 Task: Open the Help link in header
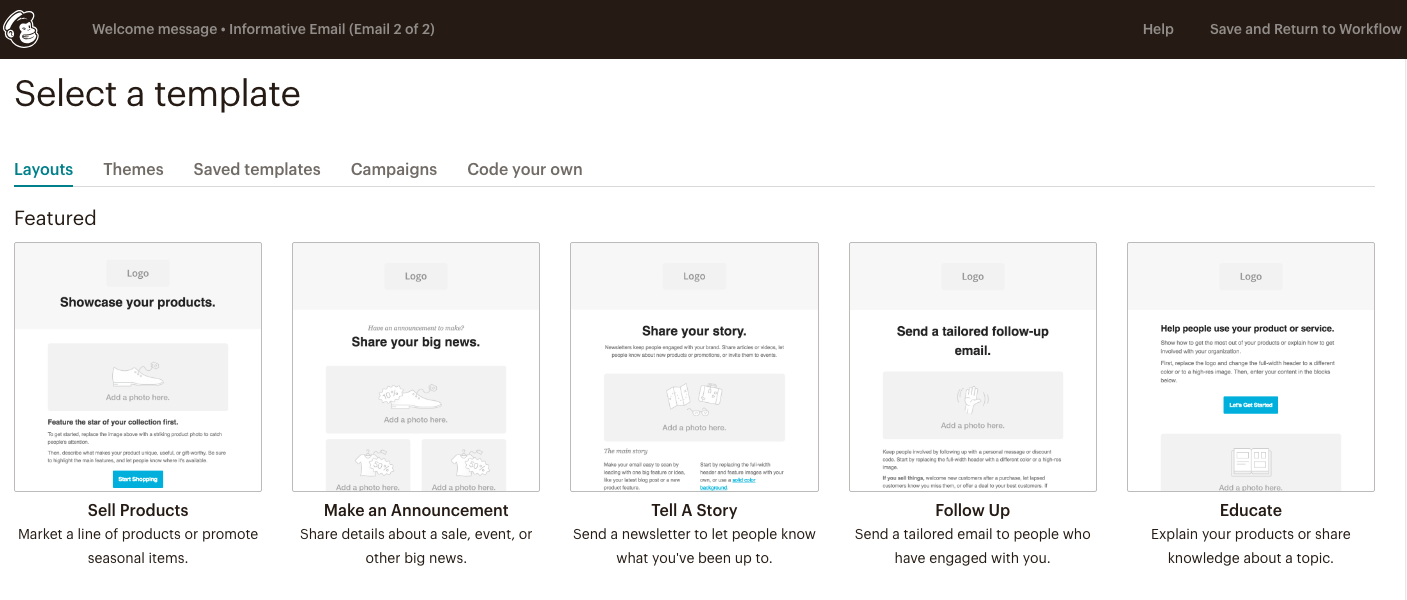[1157, 29]
